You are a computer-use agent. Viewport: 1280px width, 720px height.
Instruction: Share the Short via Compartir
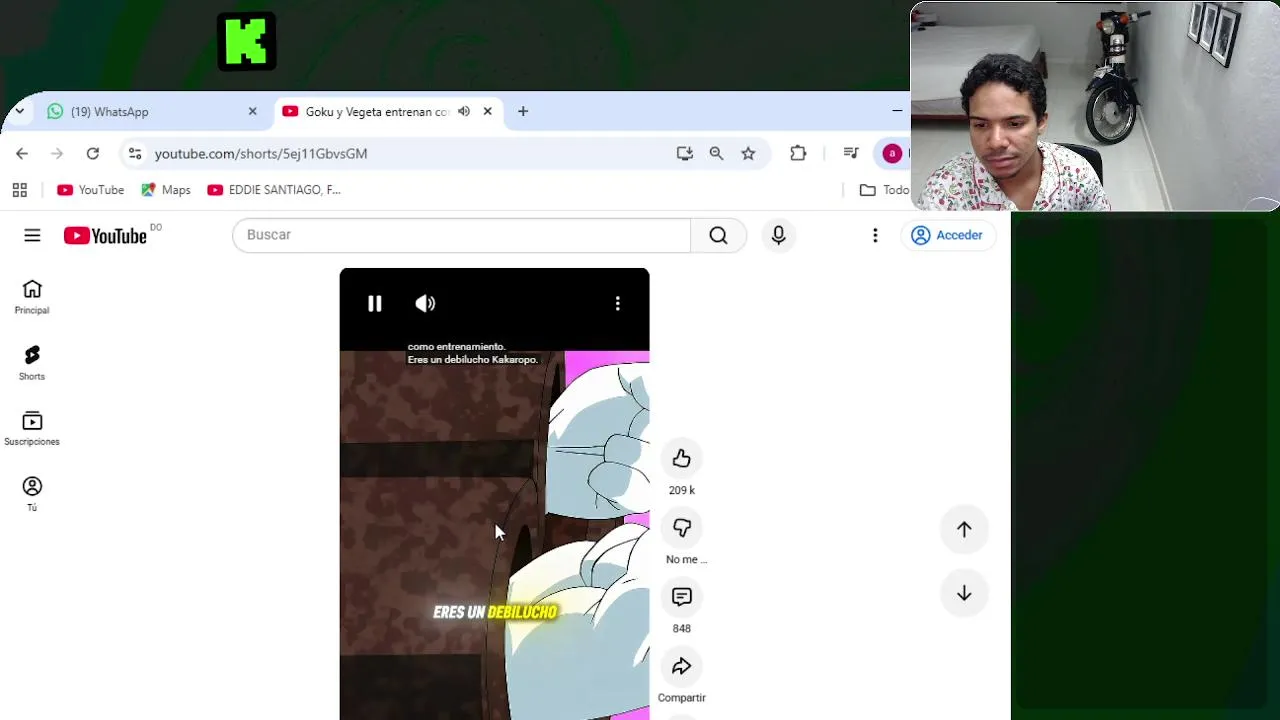pyautogui.click(x=682, y=666)
